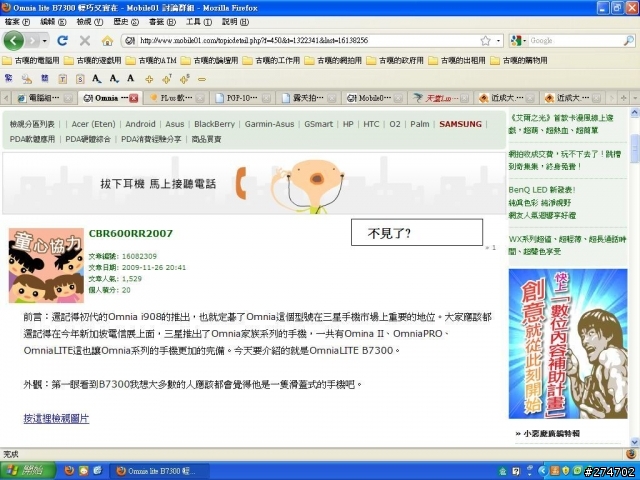Click the blue 繁 traditional Chinese conversion icon

pyautogui.click(x=8, y=78)
